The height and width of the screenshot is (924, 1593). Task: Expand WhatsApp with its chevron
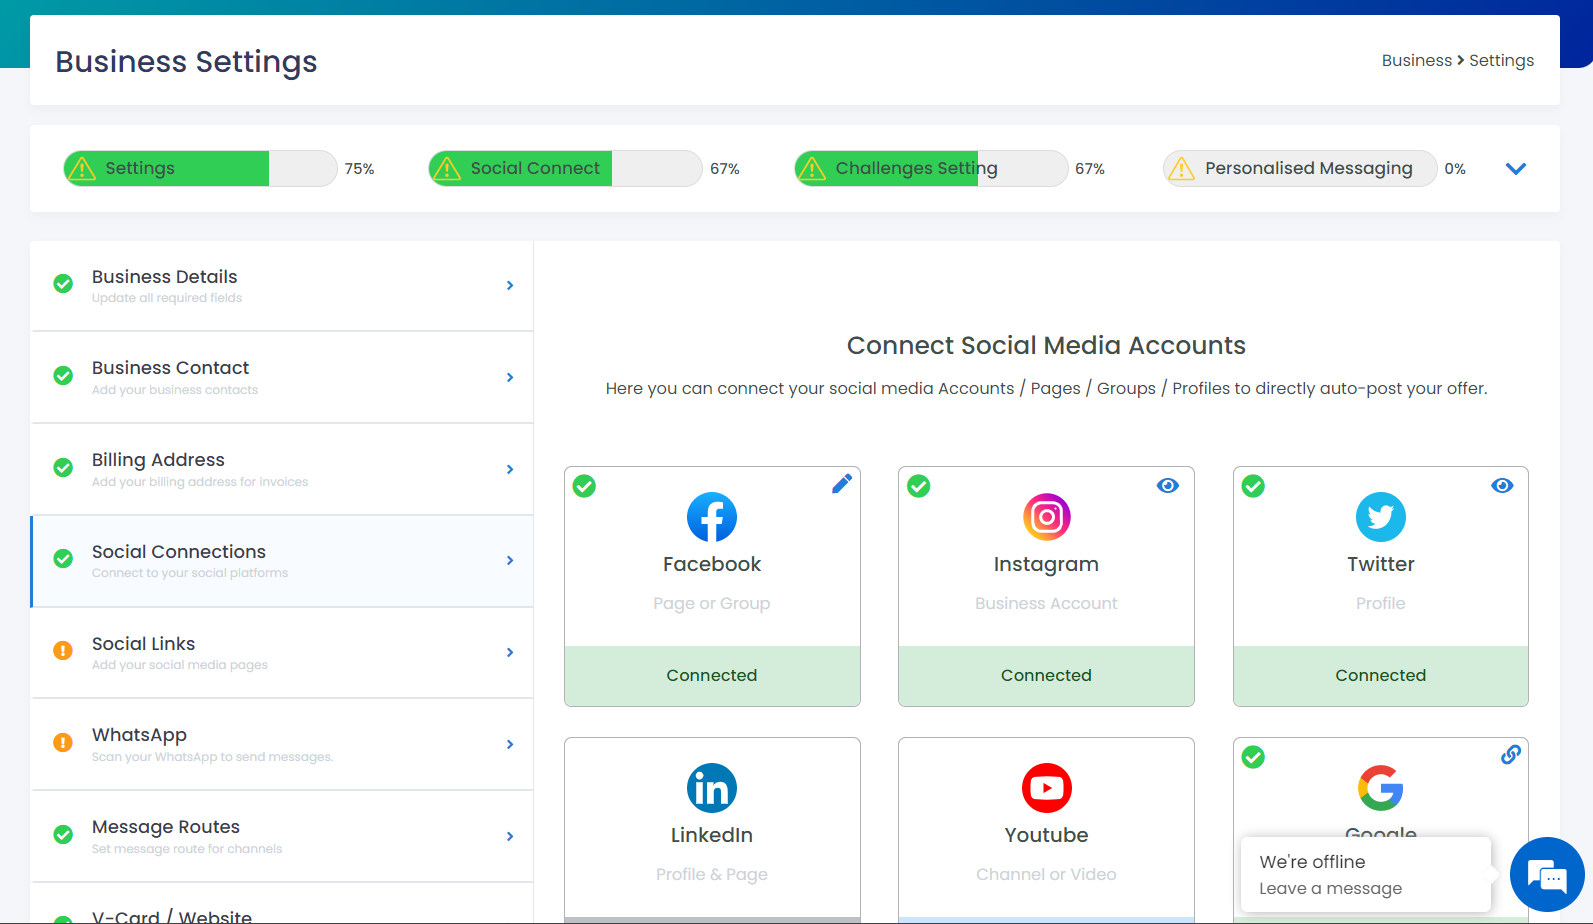(510, 745)
